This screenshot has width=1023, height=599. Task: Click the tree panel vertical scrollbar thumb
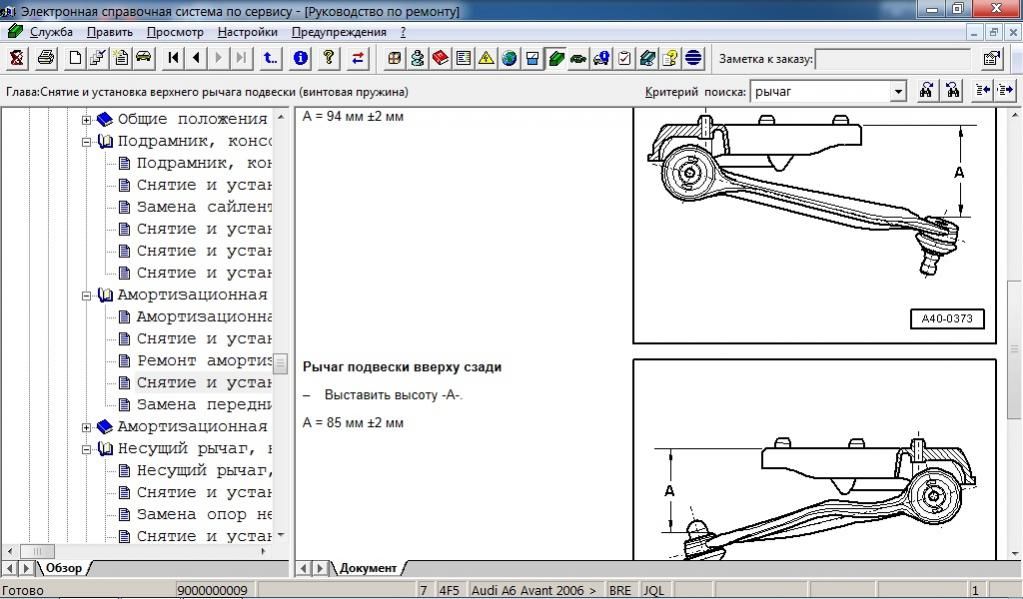[x=281, y=363]
